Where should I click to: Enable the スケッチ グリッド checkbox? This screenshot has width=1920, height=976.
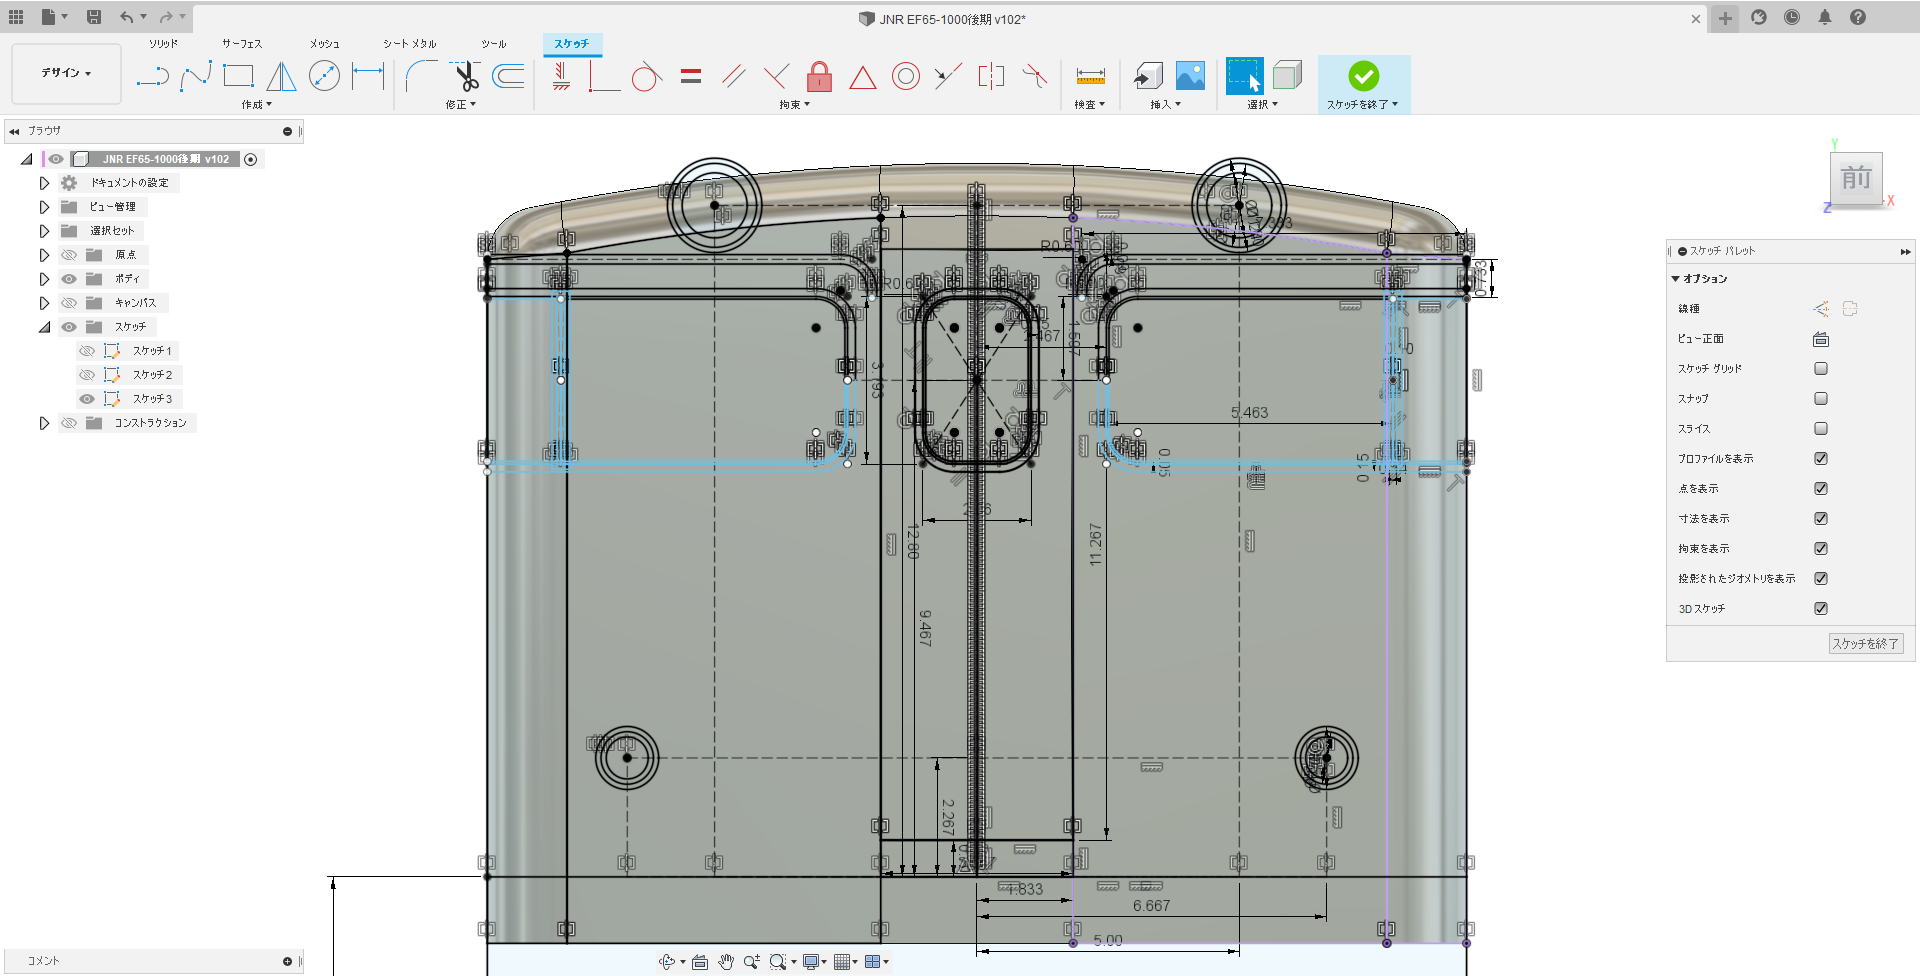[1821, 369]
